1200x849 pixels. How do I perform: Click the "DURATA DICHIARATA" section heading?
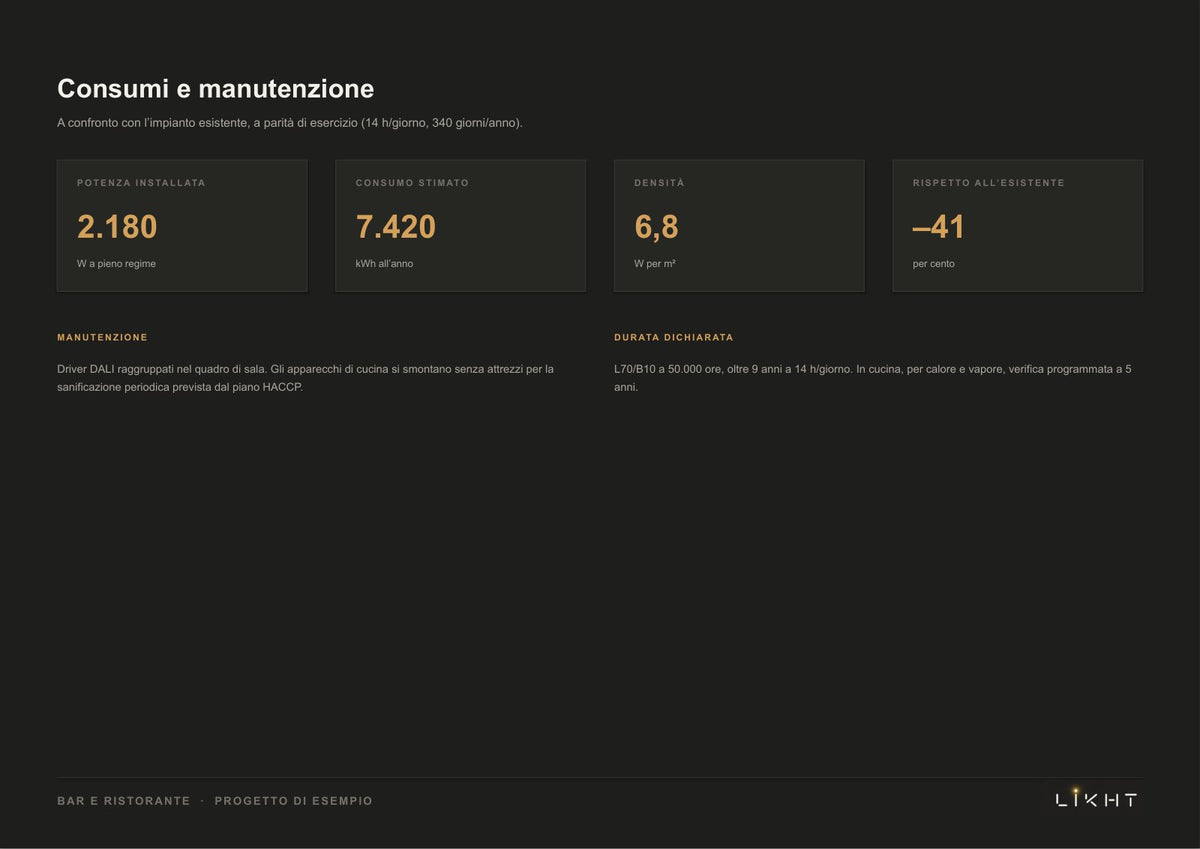pyautogui.click(x=674, y=338)
